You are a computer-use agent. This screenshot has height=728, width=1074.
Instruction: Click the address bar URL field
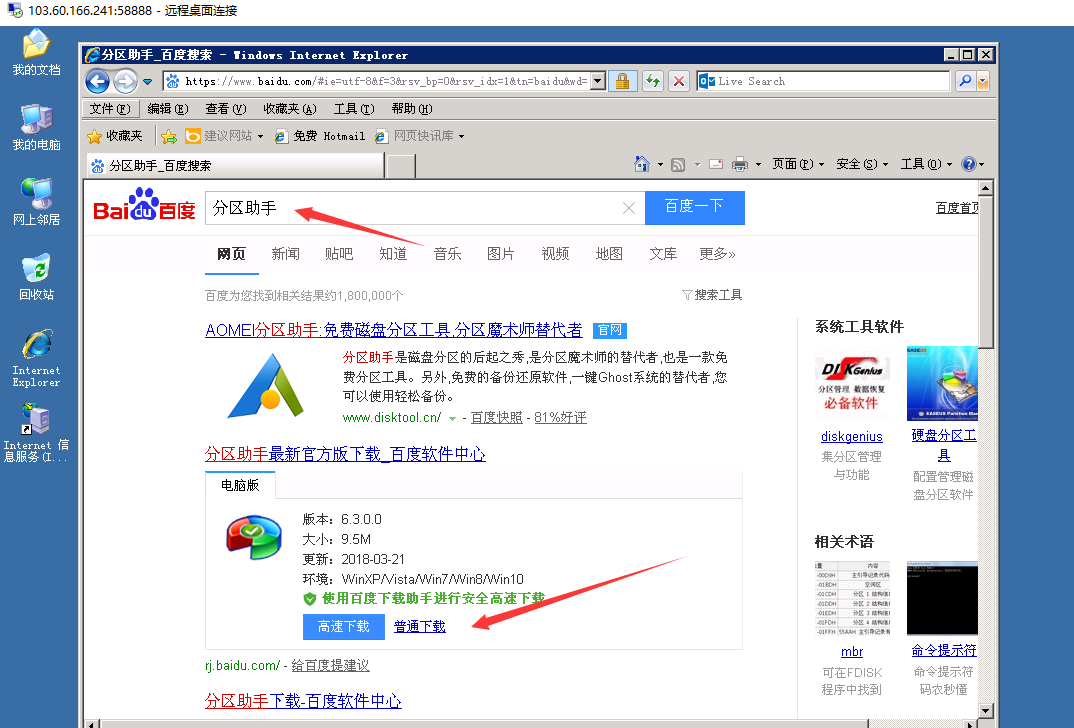(x=377, y=81)
